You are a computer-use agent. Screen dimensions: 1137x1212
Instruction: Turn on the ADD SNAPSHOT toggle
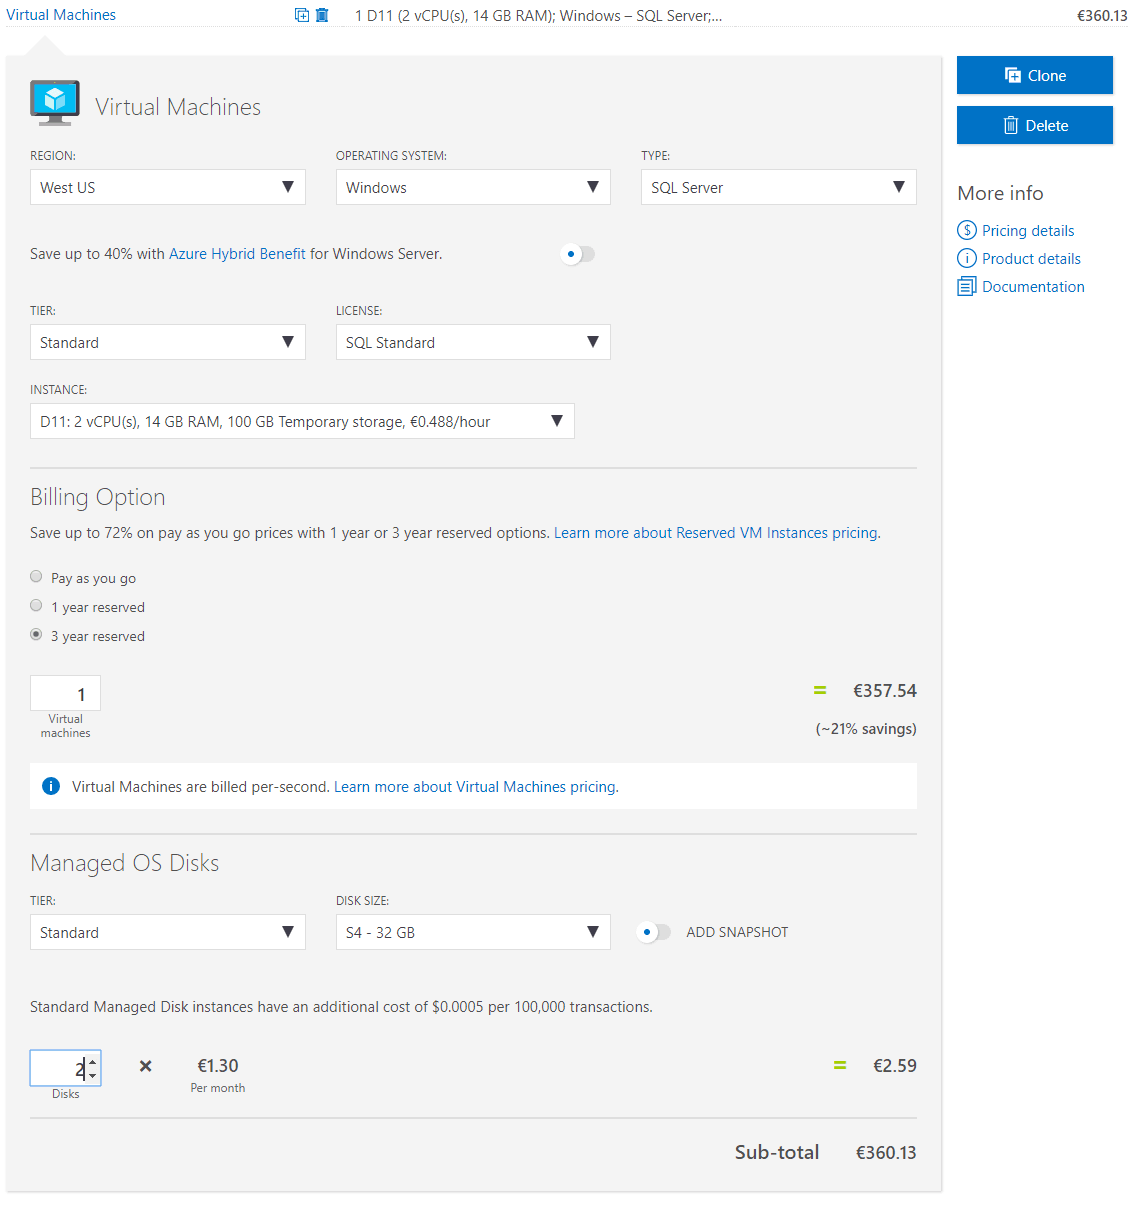point(653,932)
